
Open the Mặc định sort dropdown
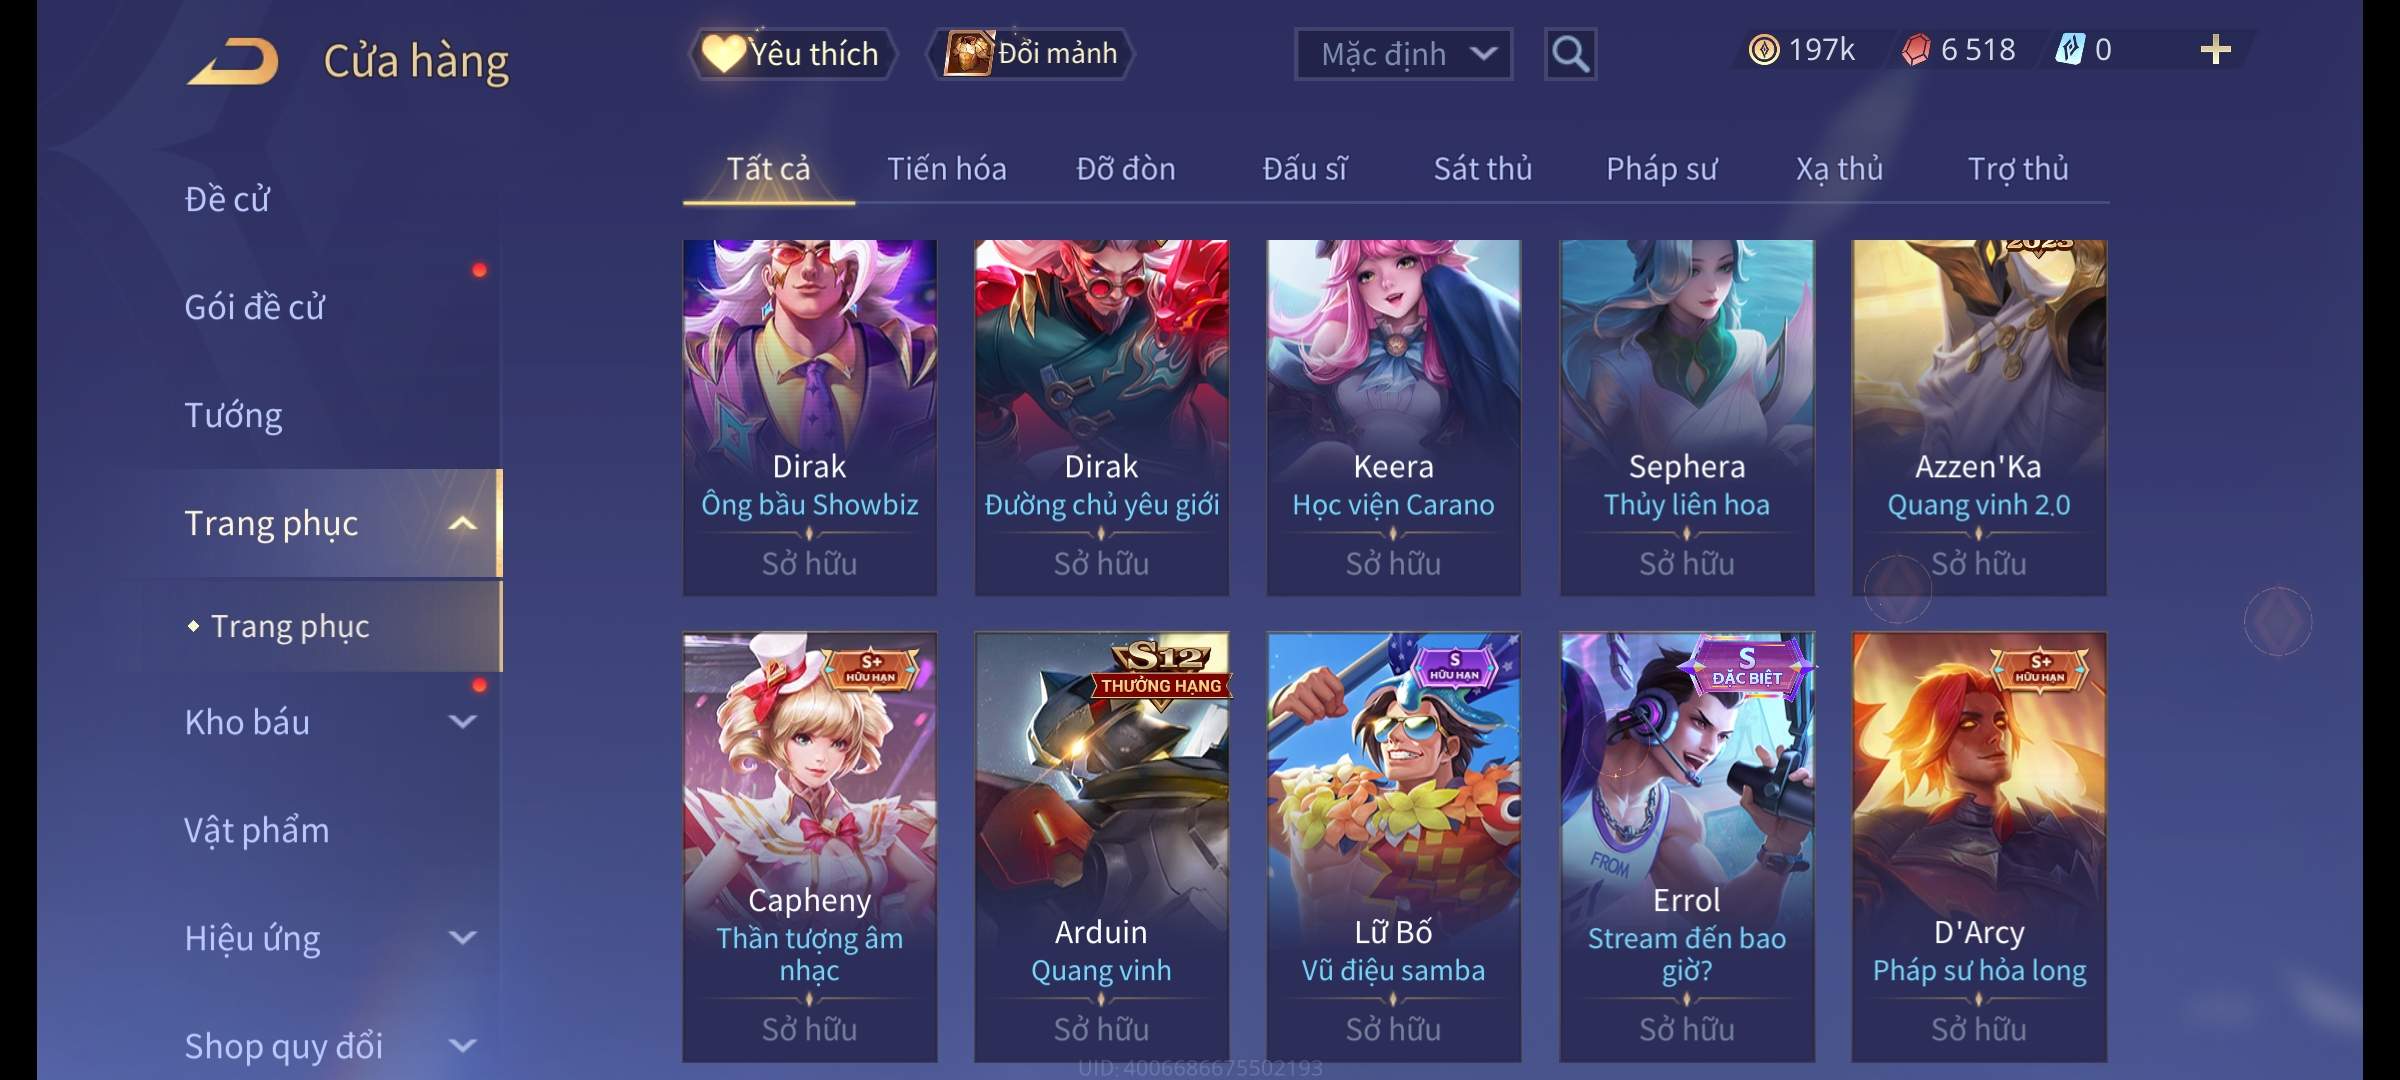click(1403, 54)
